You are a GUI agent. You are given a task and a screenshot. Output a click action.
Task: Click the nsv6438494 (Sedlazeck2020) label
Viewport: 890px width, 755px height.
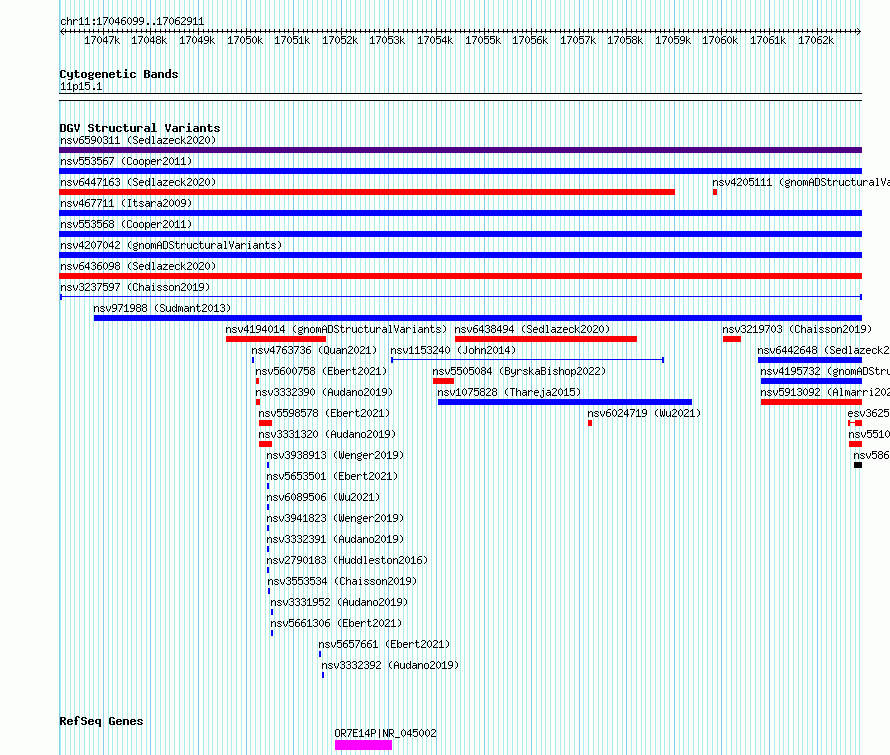pyautogui.click(x=532, y=329)
